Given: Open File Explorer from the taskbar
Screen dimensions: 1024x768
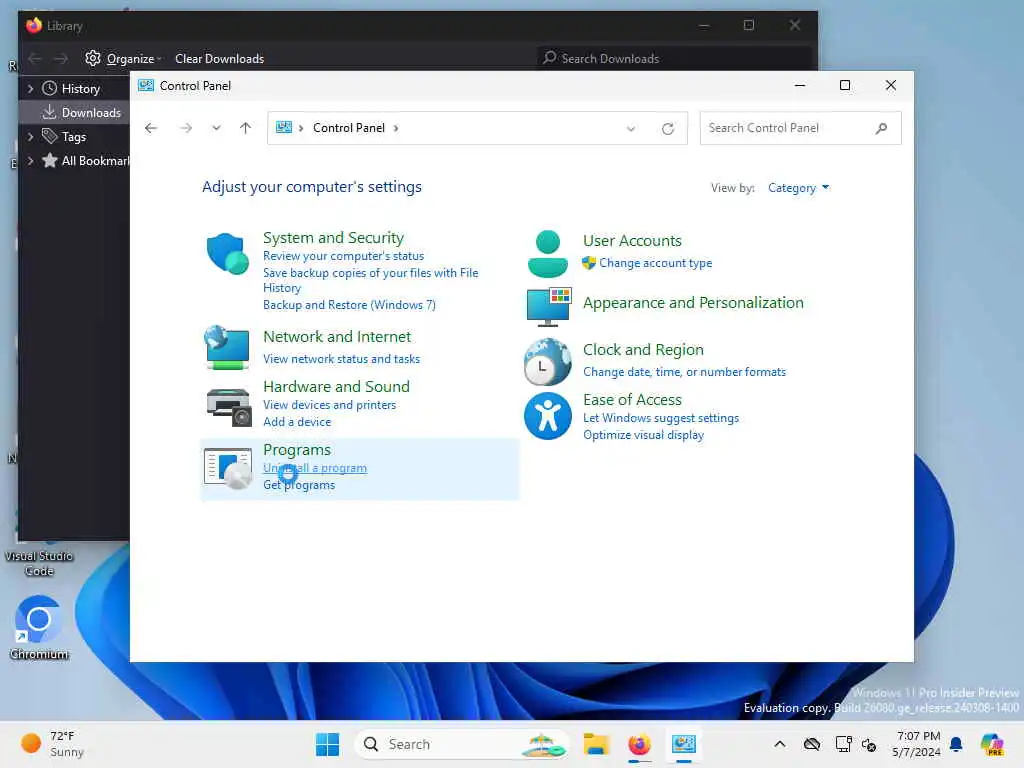Looking at the screenshot, I should pos(596,744).
